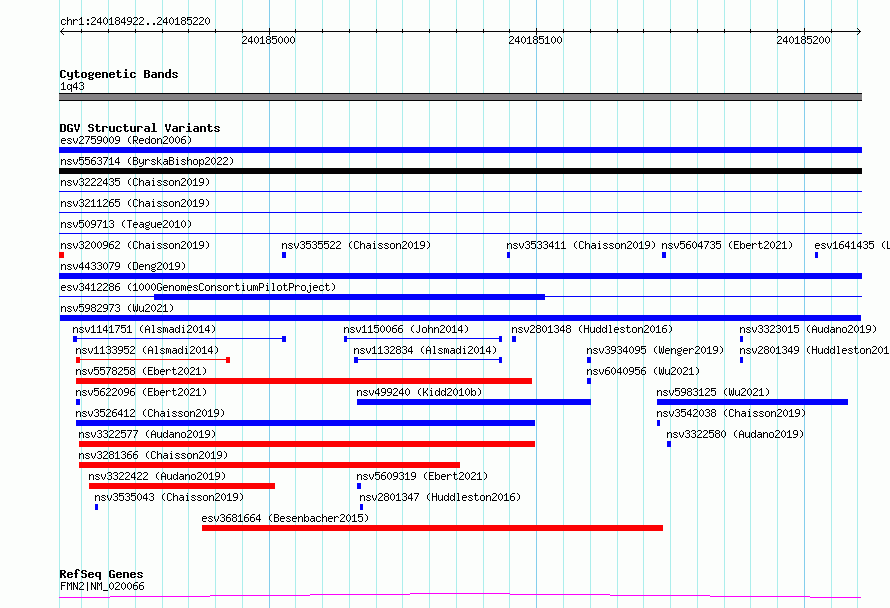Screen dimensions: 890x608
Task: Select nsv6040956 (Wu2021) label
Action: 643,371
